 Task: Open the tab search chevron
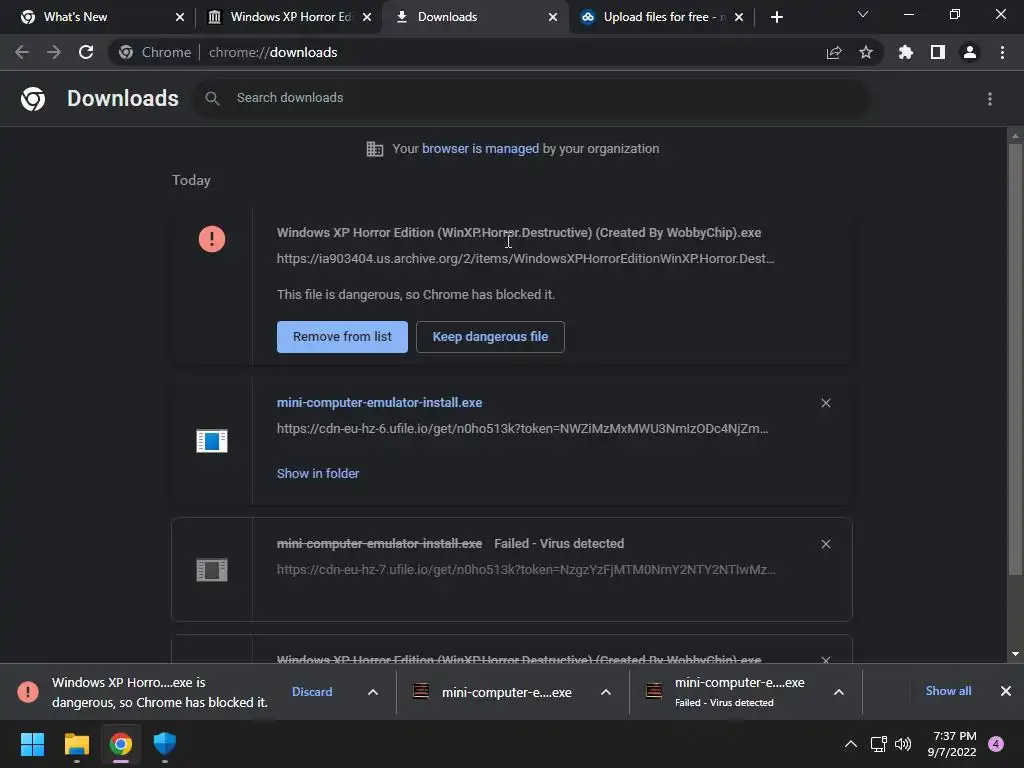click(x=863, y=14)
